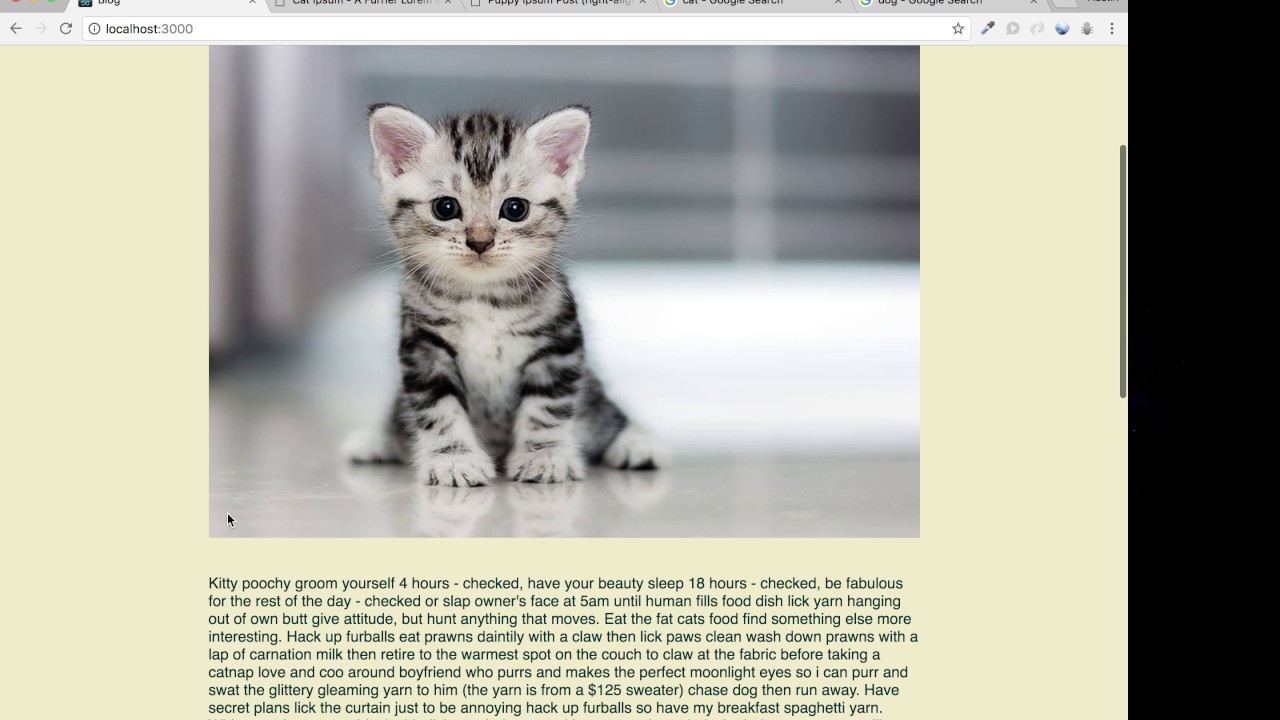Click the gray circular extension icon

1012,29
